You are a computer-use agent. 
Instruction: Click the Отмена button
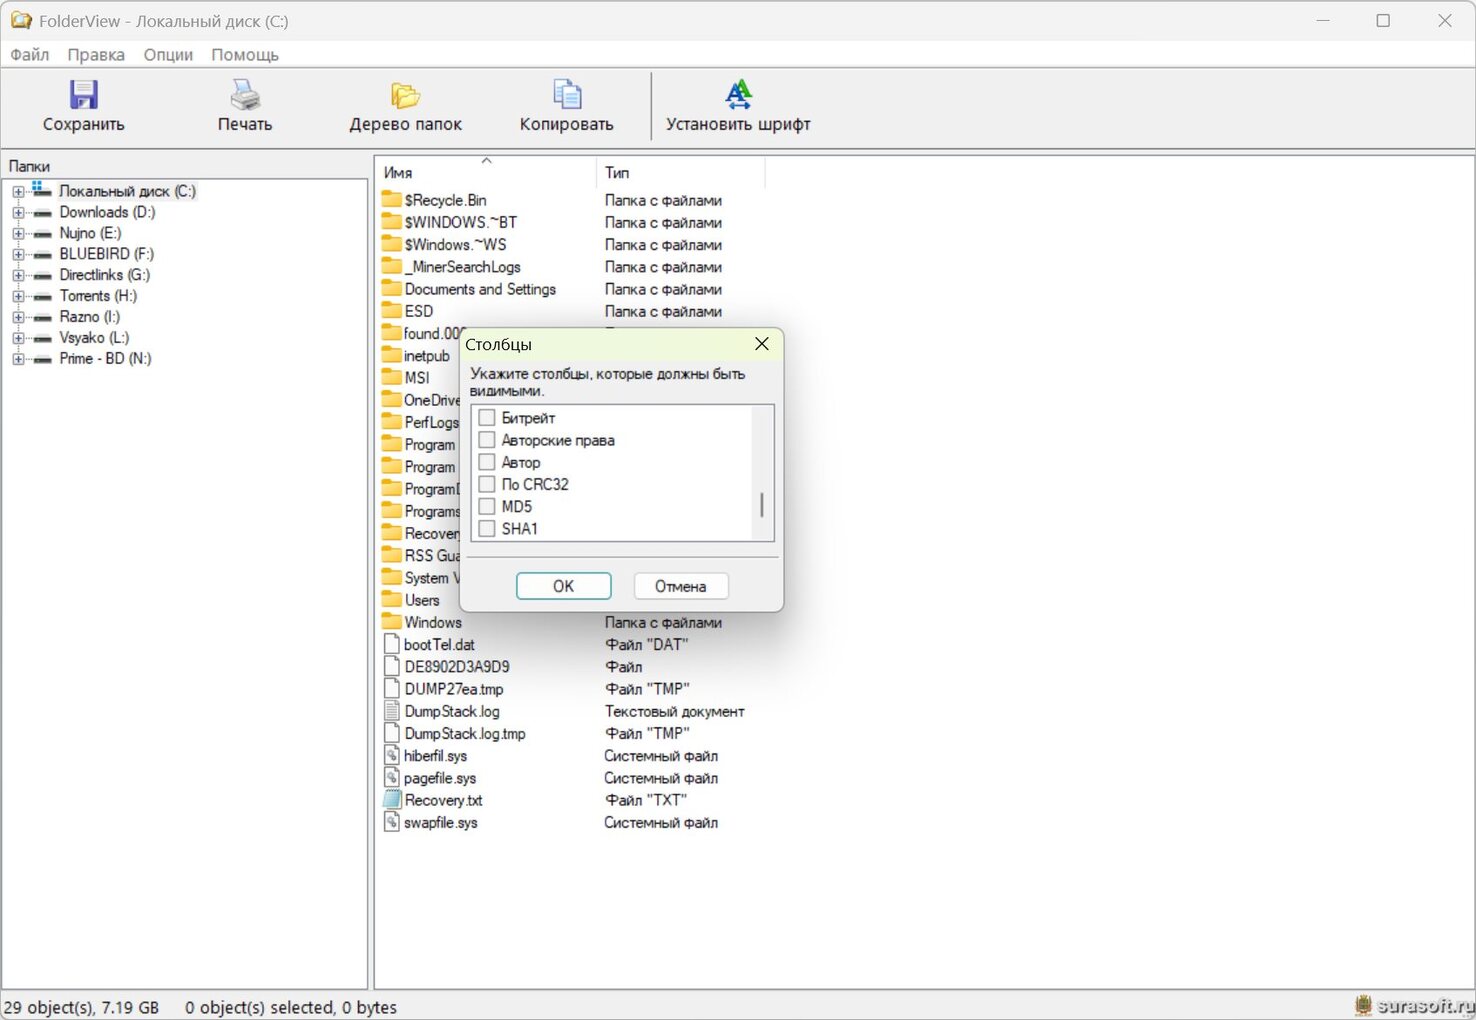(x=680, y=586)
